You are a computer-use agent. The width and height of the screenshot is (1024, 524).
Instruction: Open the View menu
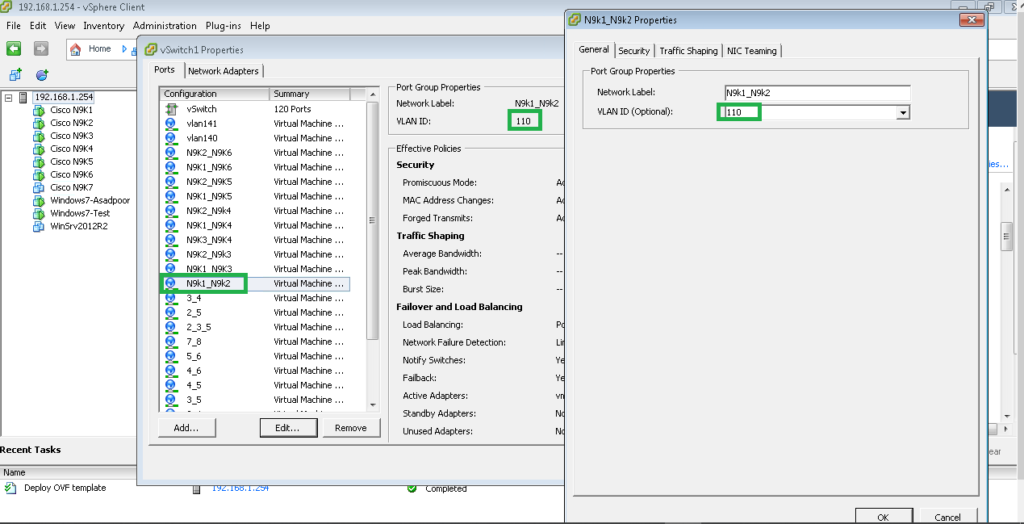[64, 25]
